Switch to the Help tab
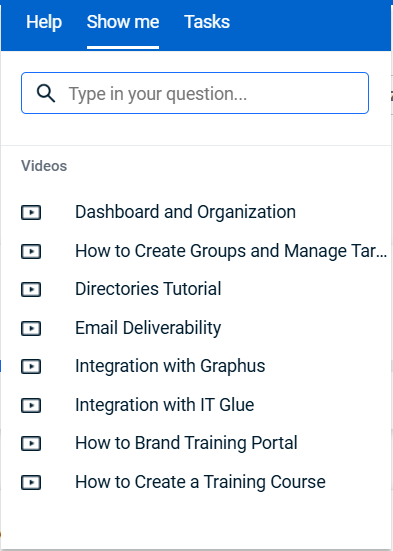The width and height of the screenshot is (393, 551). coord(44,22)
